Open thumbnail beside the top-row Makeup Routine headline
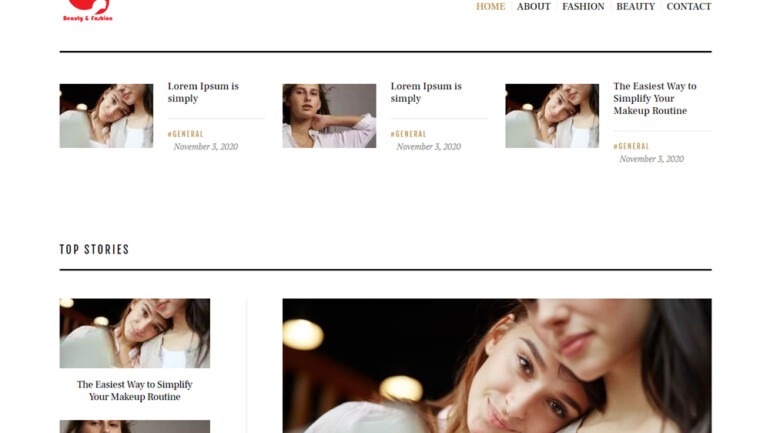The image size is (770, 433). pyautogui.click(x=552, y=116)
